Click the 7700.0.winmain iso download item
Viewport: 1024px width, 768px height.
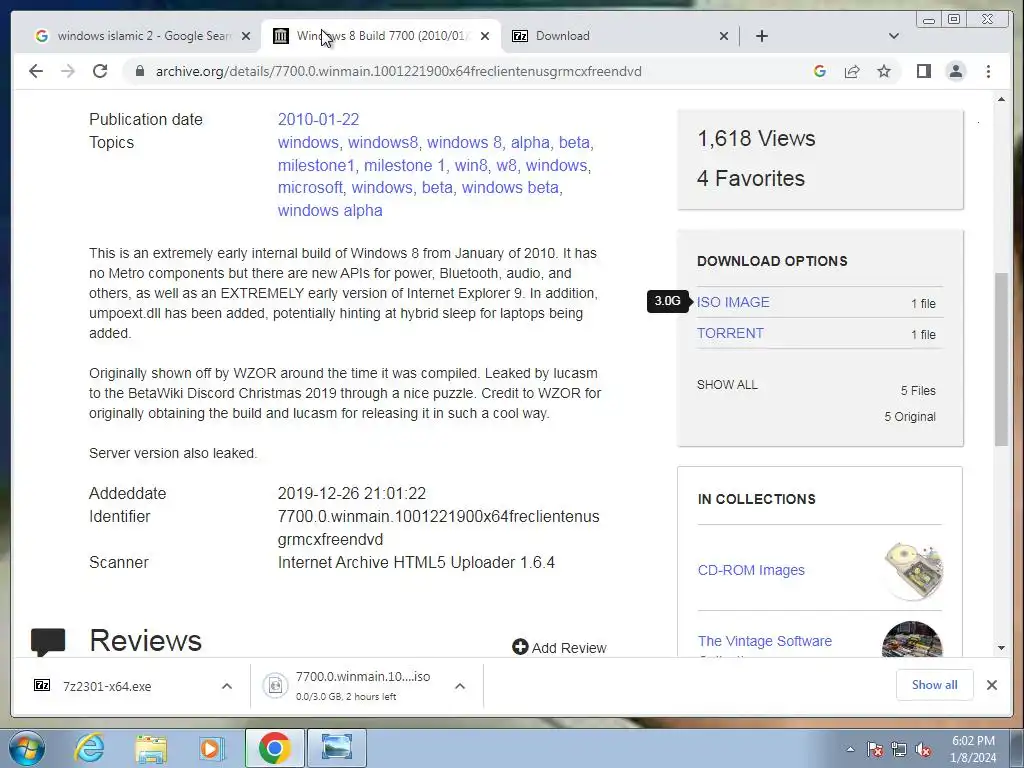click(x=354, y=686)
